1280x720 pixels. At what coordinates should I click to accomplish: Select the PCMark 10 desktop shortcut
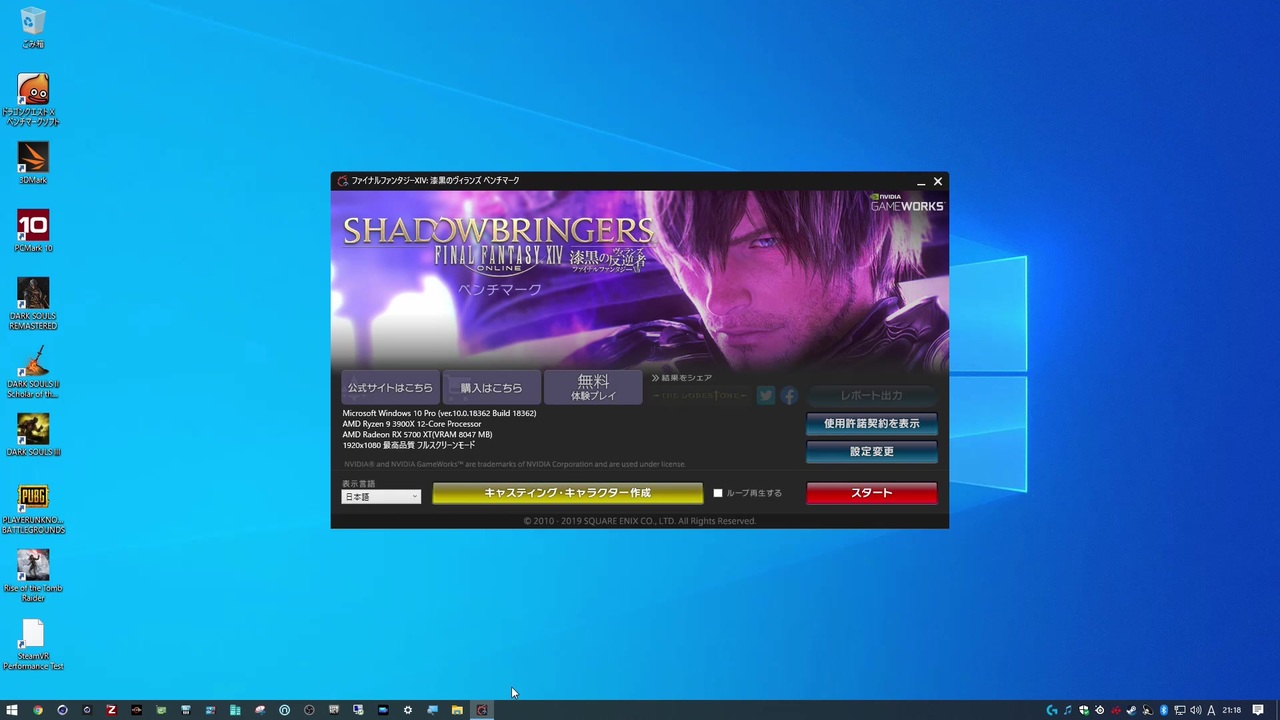click(x=33, y=232)
